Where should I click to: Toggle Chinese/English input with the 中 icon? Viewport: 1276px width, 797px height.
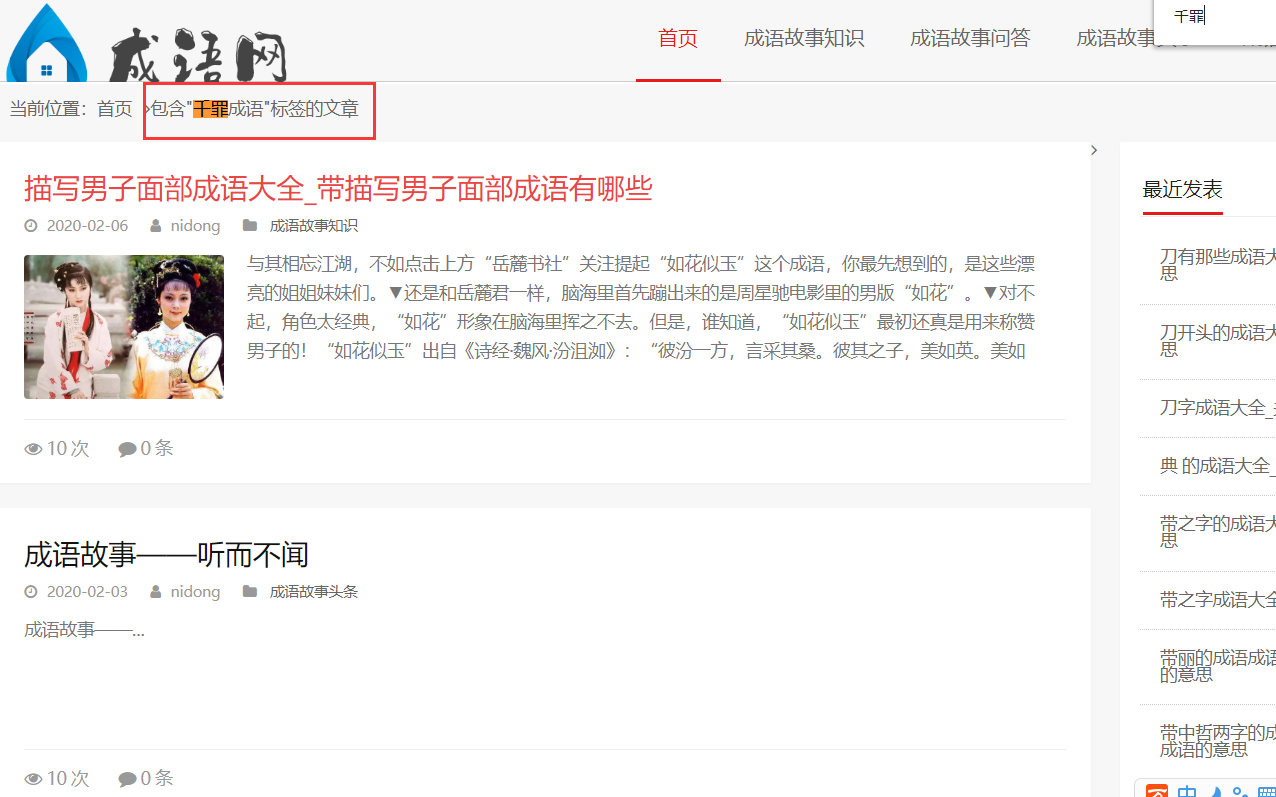coord(1187,790)
